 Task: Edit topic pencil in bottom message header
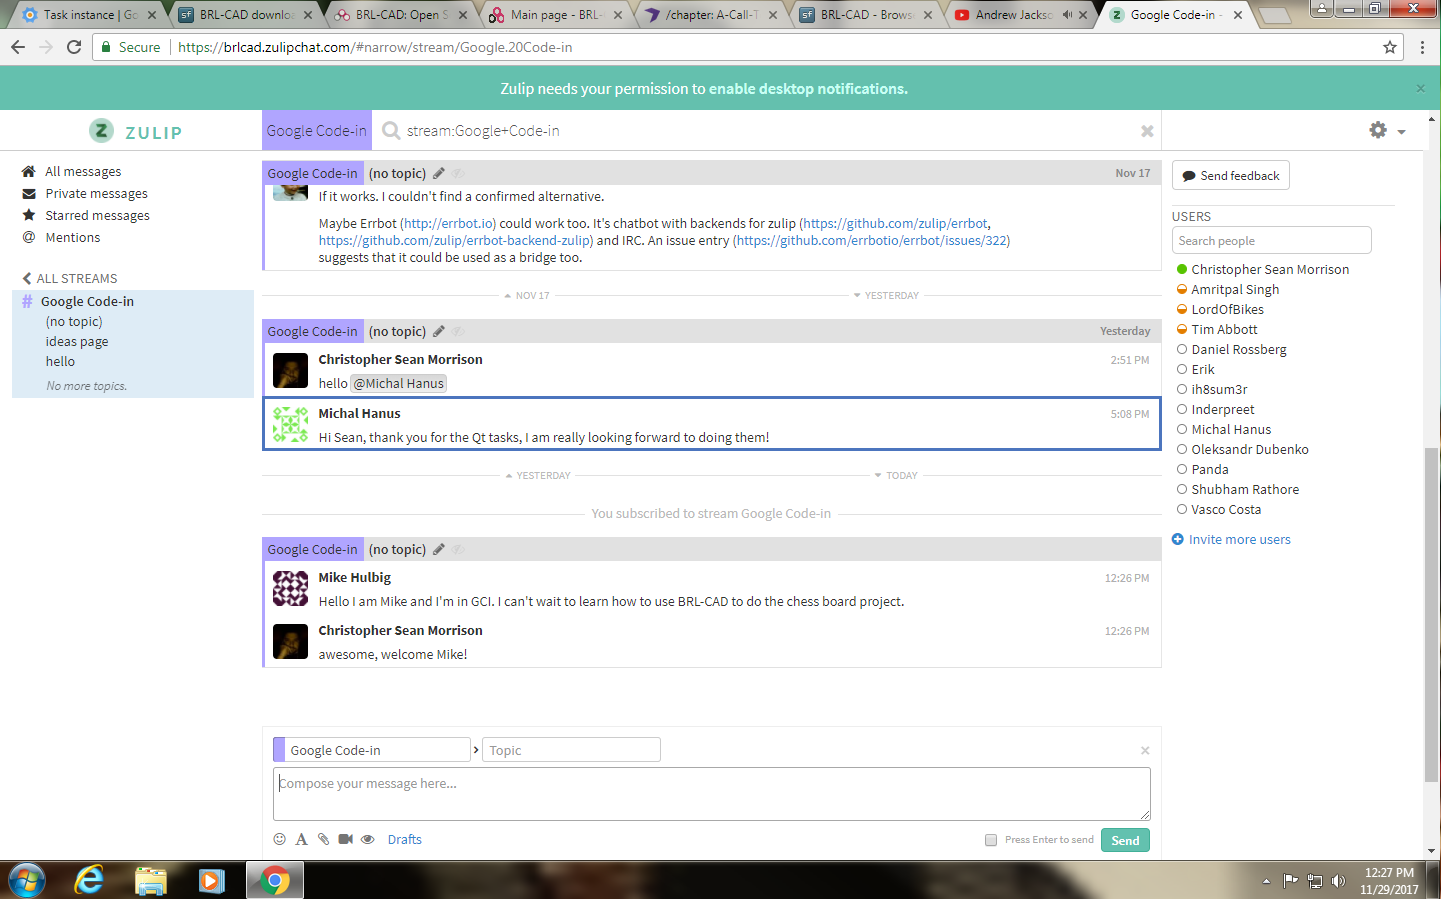pos(438,549)
